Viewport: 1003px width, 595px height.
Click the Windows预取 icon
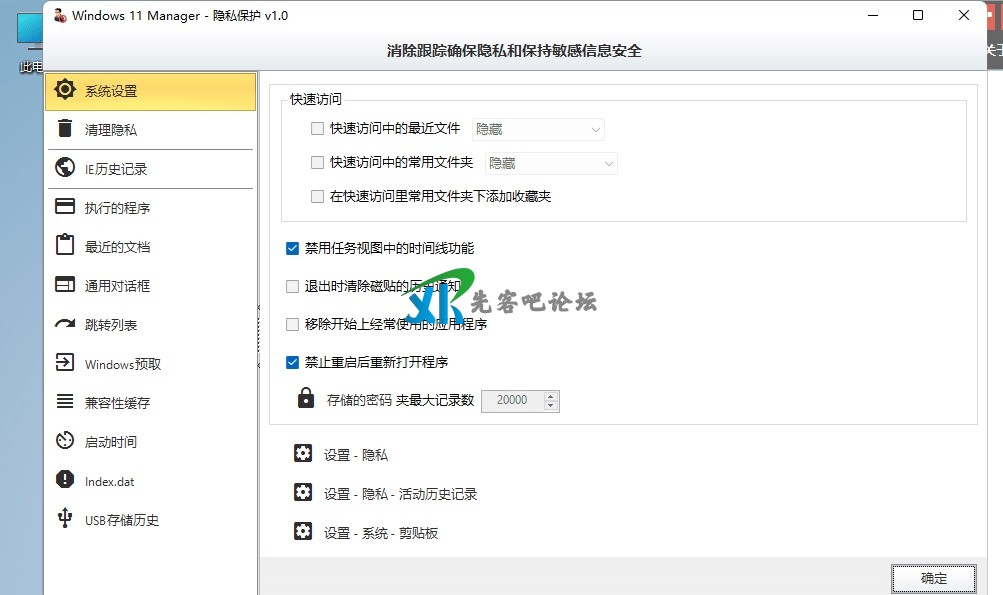coord(65,364)
